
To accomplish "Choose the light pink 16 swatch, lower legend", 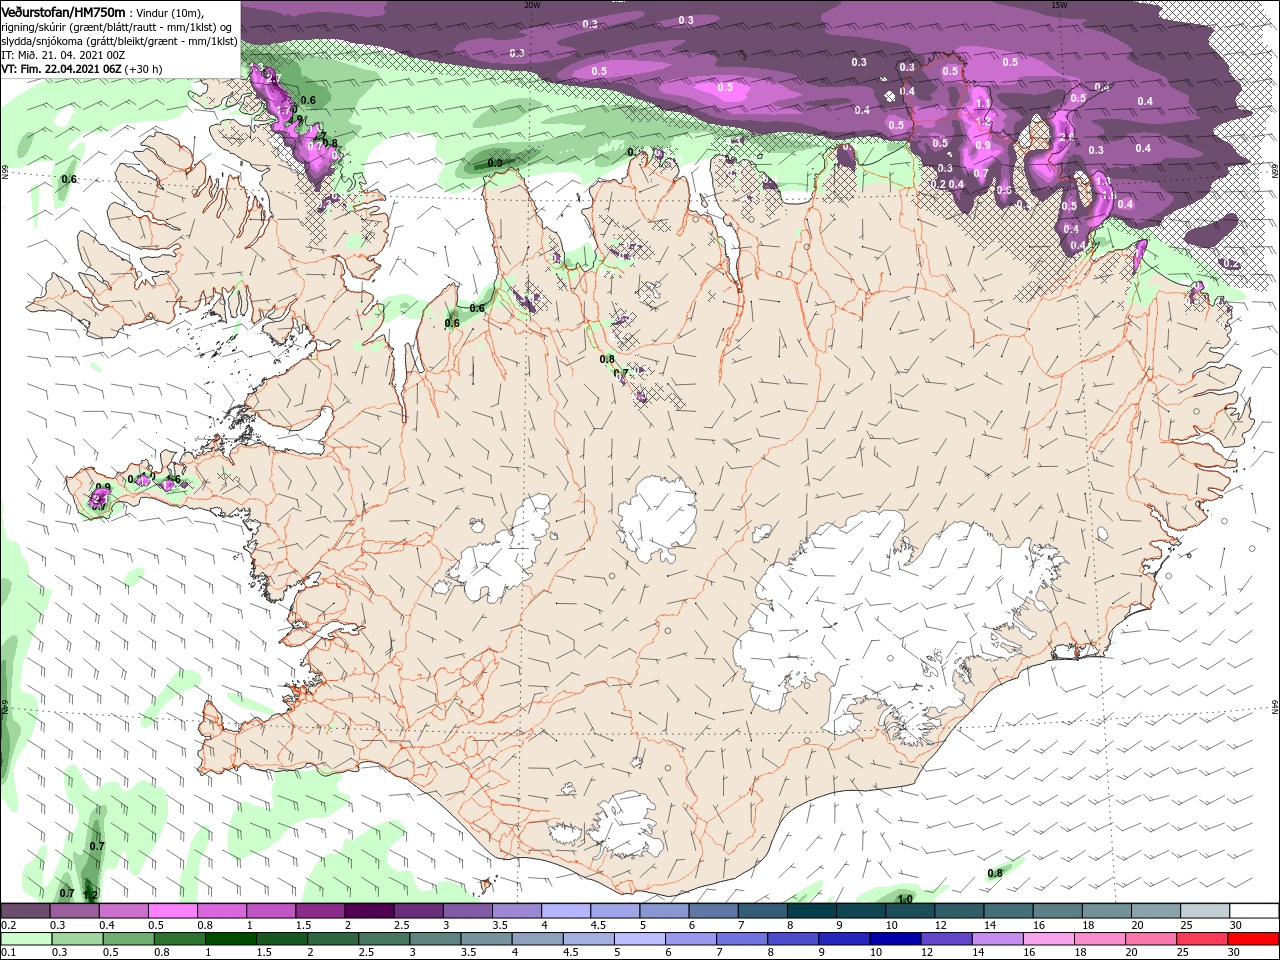I will pyautogui.click(x=1048, y=939).
